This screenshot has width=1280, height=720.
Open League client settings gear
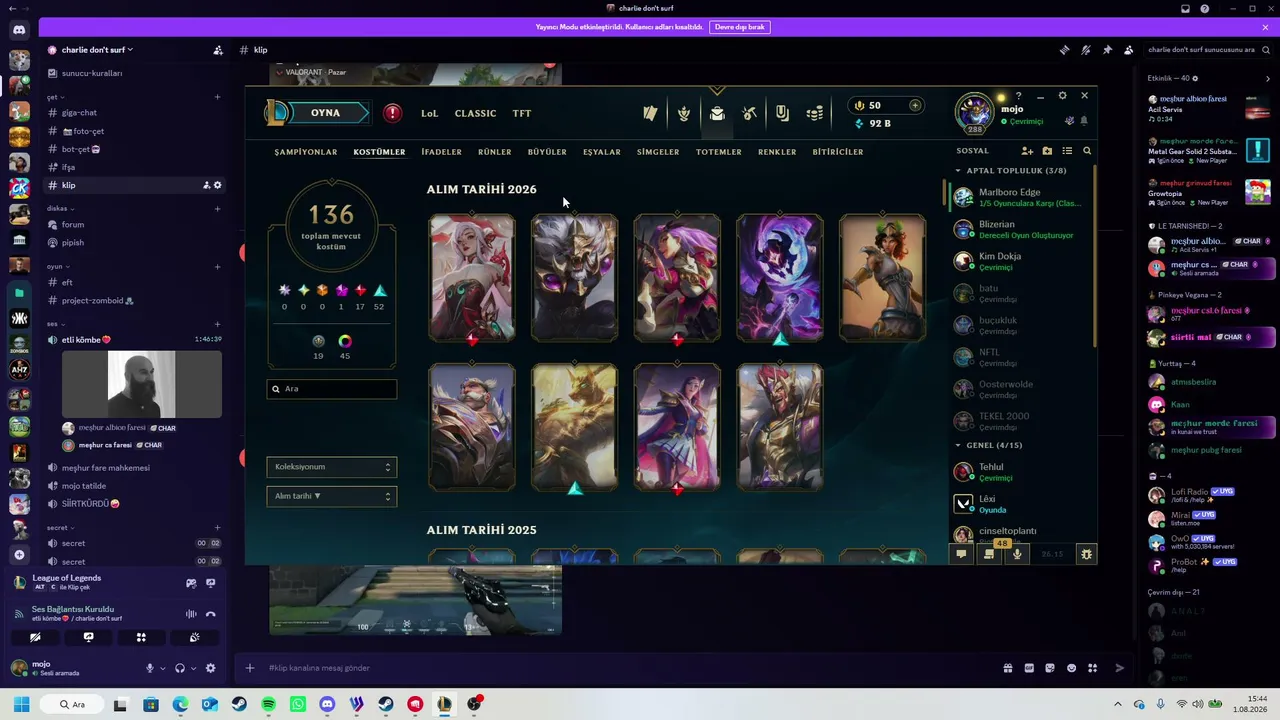[x=1062, y=96]
